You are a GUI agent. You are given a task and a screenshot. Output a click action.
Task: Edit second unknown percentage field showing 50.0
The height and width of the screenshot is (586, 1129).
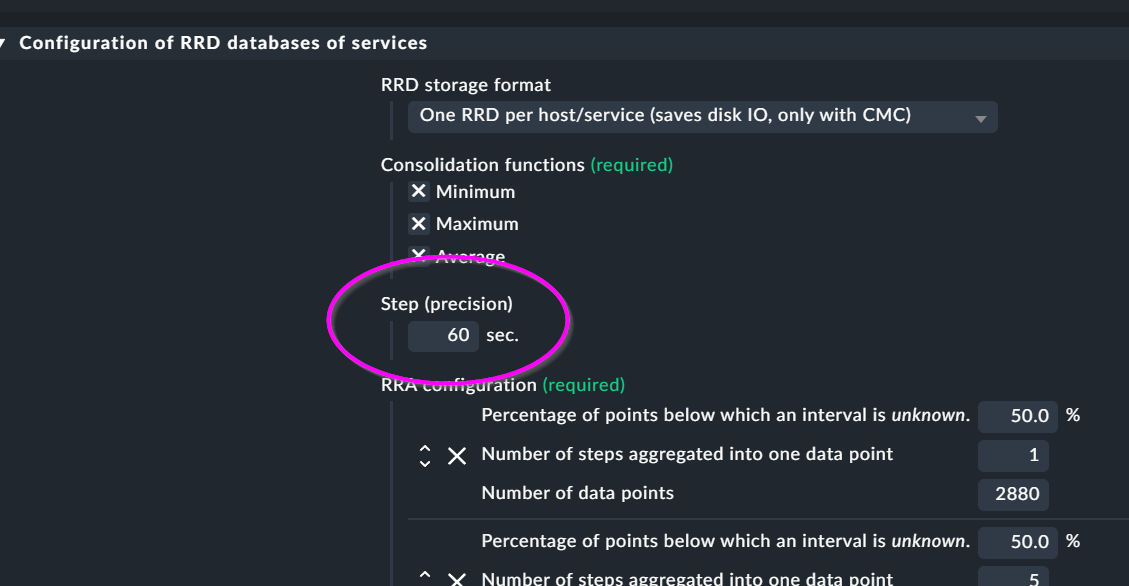[x=1017, y=542]
